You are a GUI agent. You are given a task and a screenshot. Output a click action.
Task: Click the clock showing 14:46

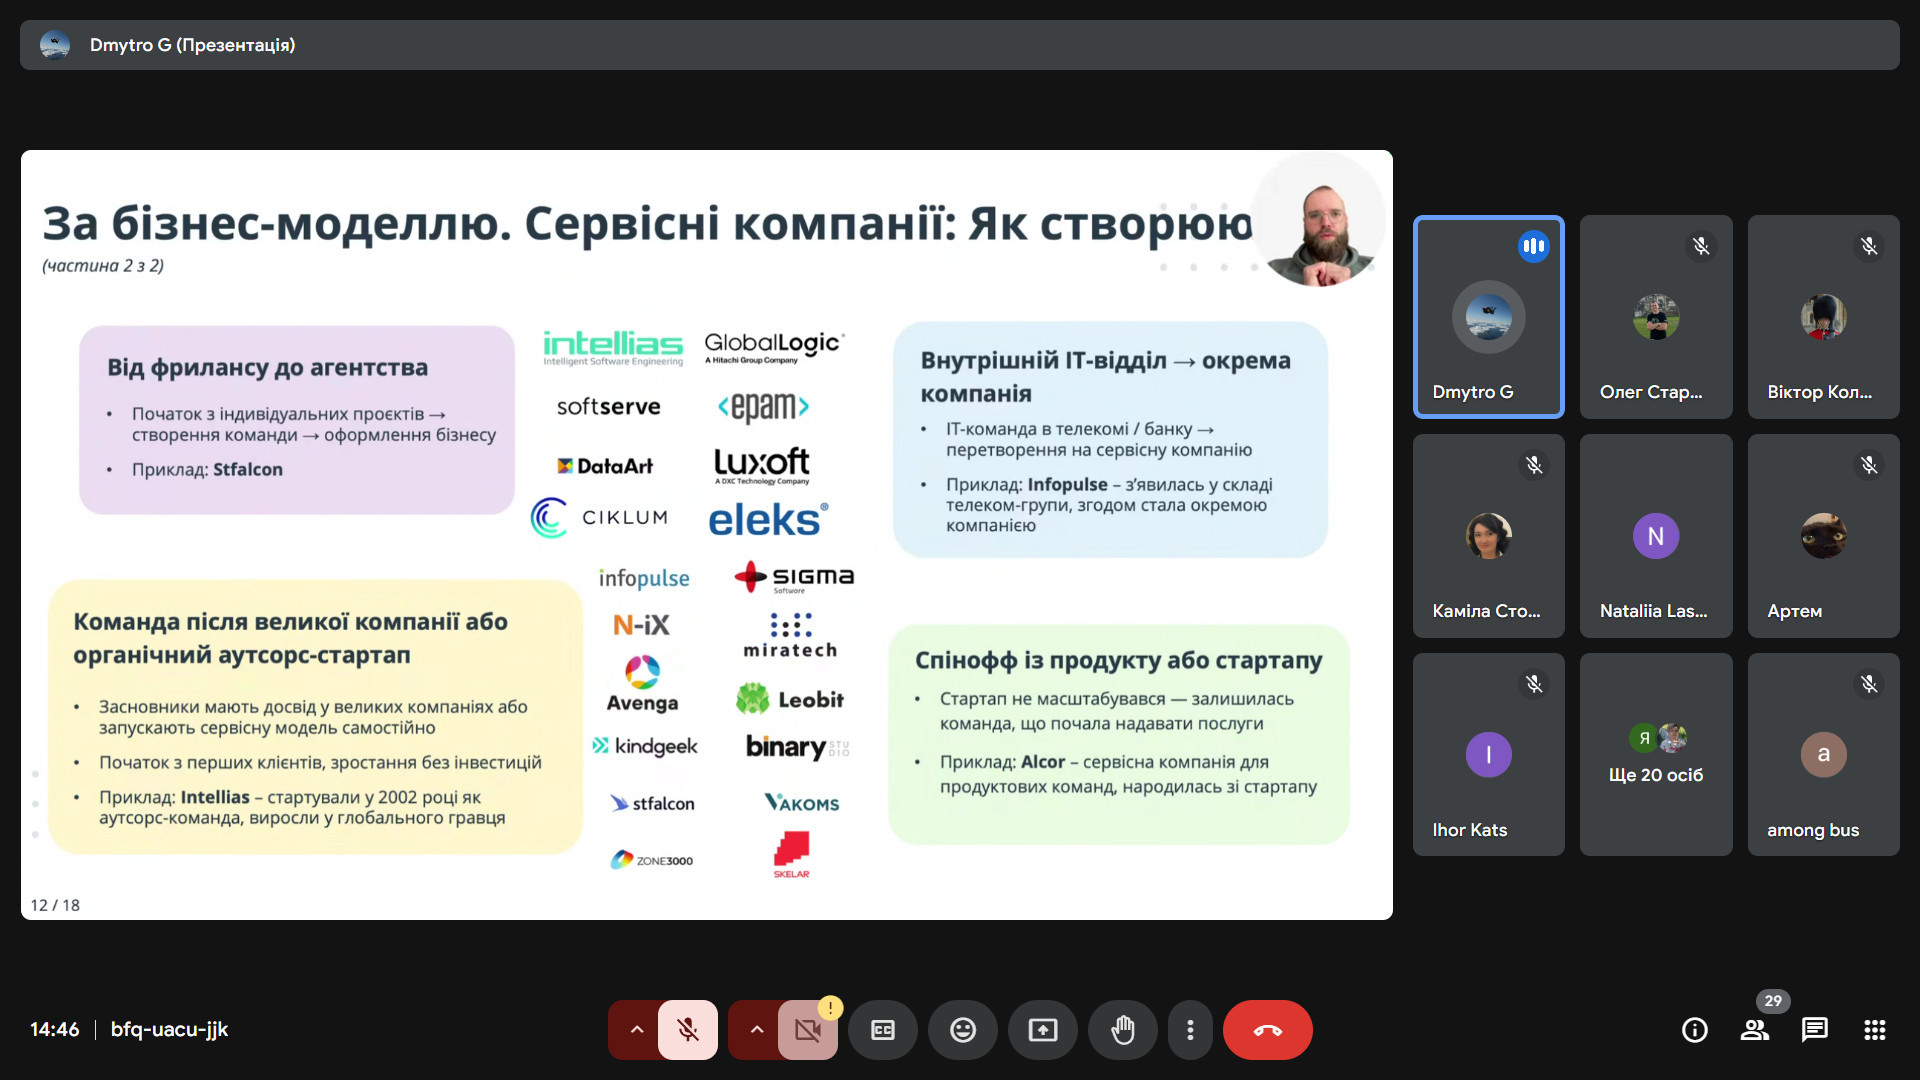[x=54, y=1030]
